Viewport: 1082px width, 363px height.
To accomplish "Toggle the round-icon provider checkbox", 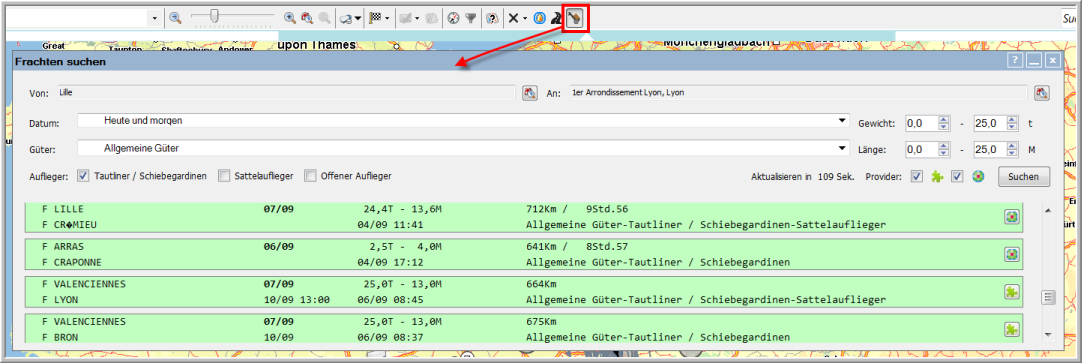I will [957, 177].
